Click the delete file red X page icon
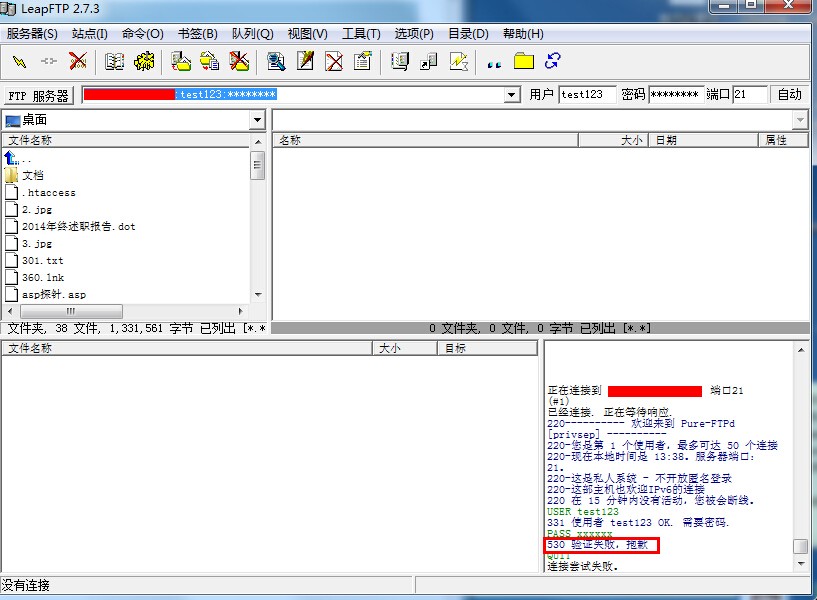Viewport: 817px width, 600px height. (334, 61)
